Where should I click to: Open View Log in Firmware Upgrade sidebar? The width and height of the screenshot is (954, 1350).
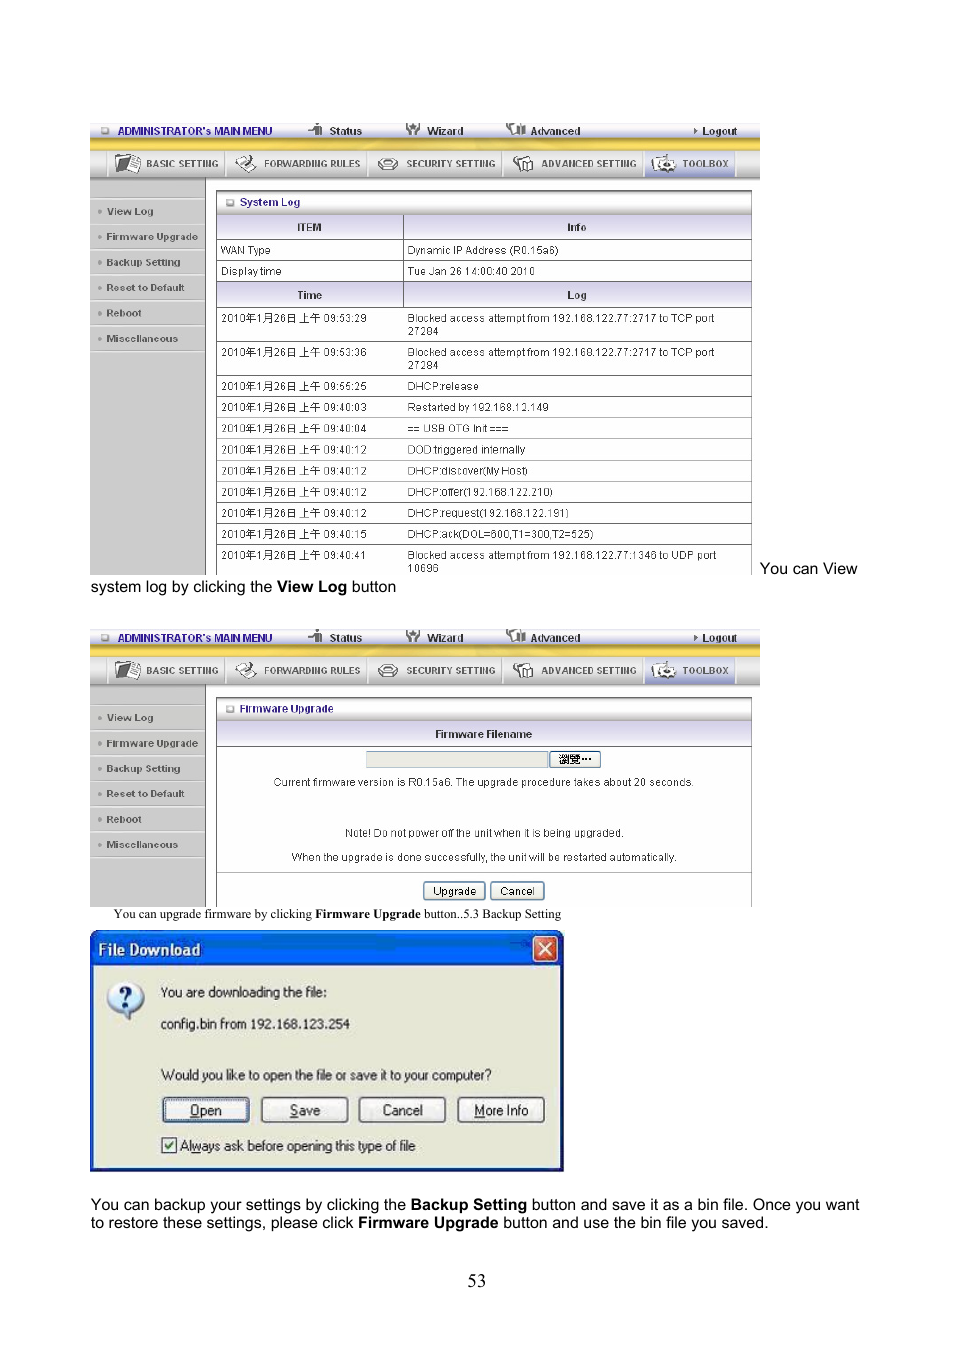[x=130, y=718]
